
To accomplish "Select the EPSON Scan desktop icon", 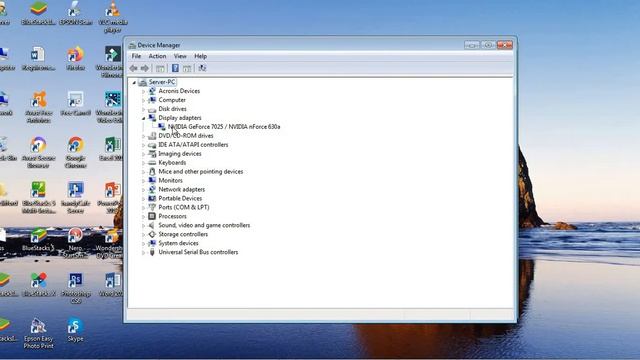I will [76, 13].
